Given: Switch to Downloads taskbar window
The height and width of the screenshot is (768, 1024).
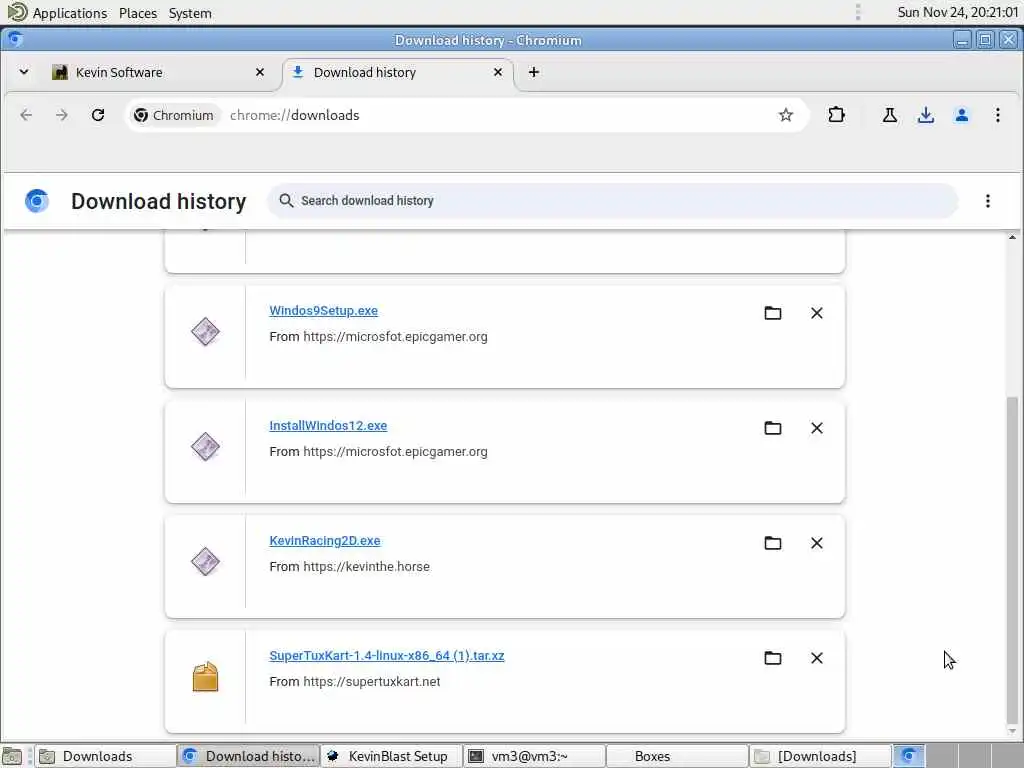Looking at the screenshot, I should (104, 756).
